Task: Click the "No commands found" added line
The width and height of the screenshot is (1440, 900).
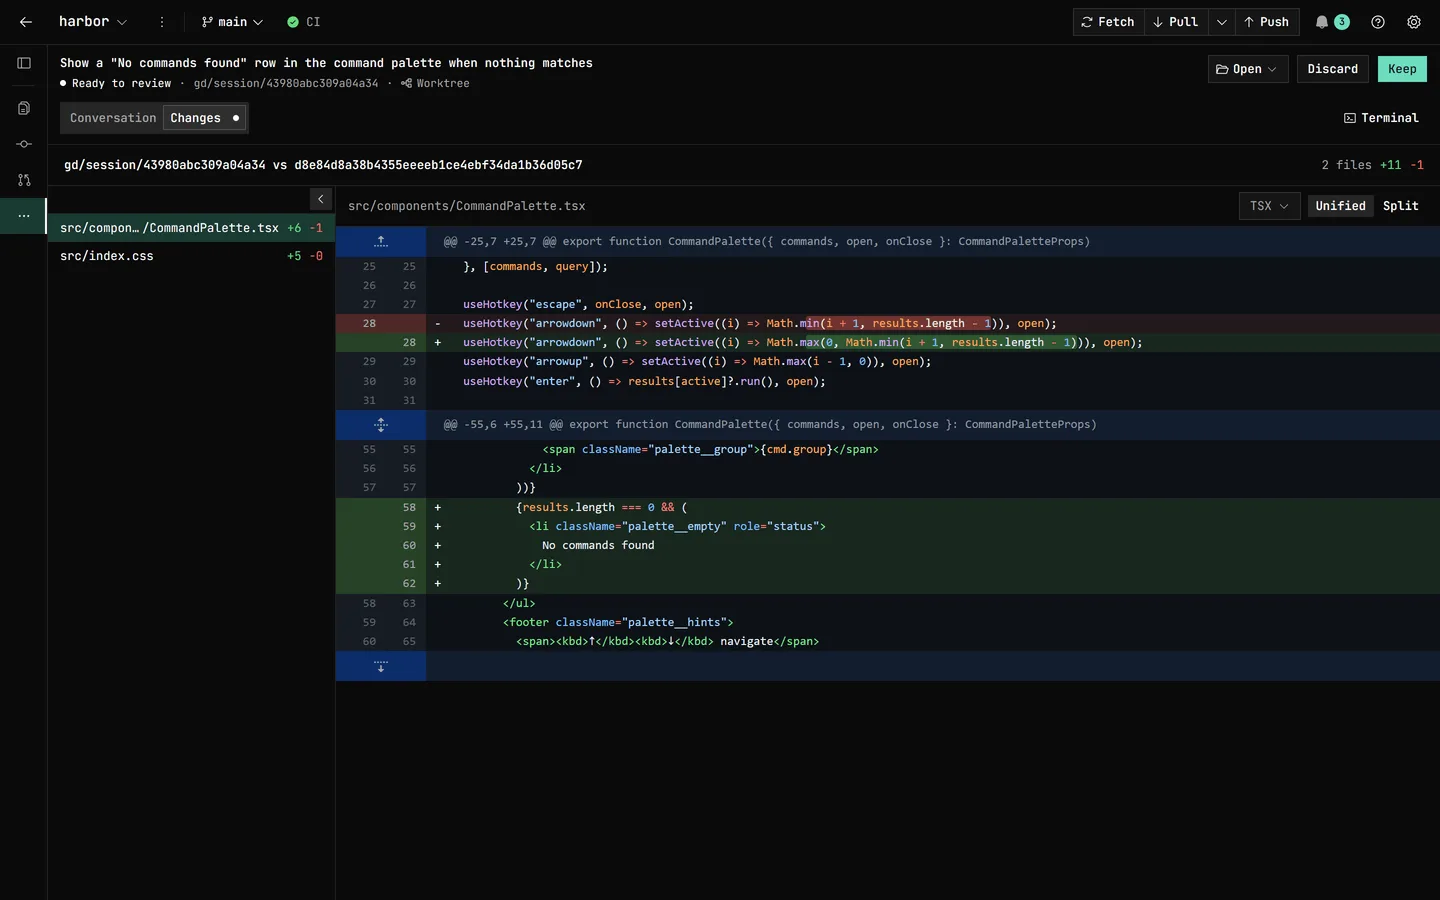Action: tap(887, 545)
